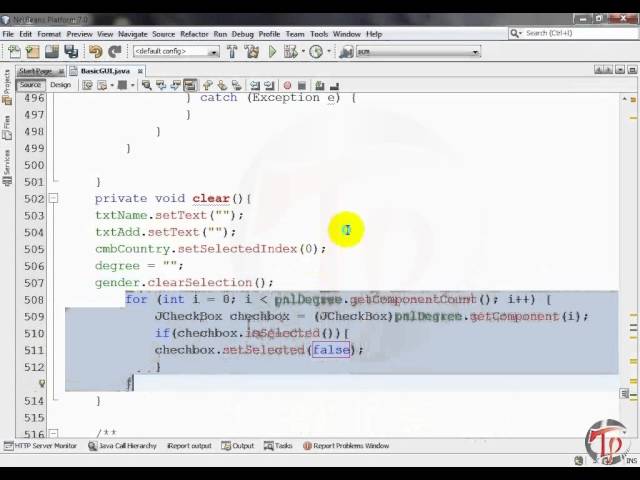Open the editor Forward history dropdown arrow
This screenshot has width=640, height=480.
click(x=133, y=85)
